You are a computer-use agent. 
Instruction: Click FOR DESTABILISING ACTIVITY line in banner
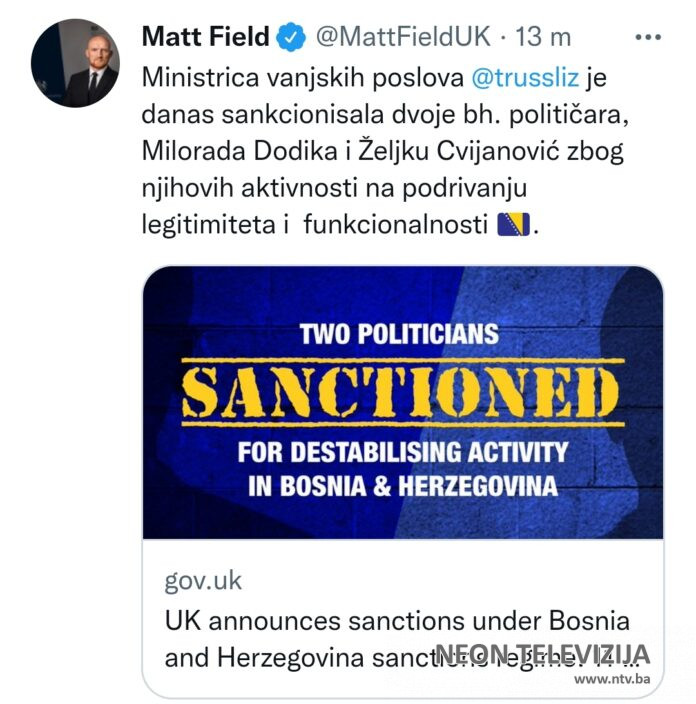click(402, 452)
